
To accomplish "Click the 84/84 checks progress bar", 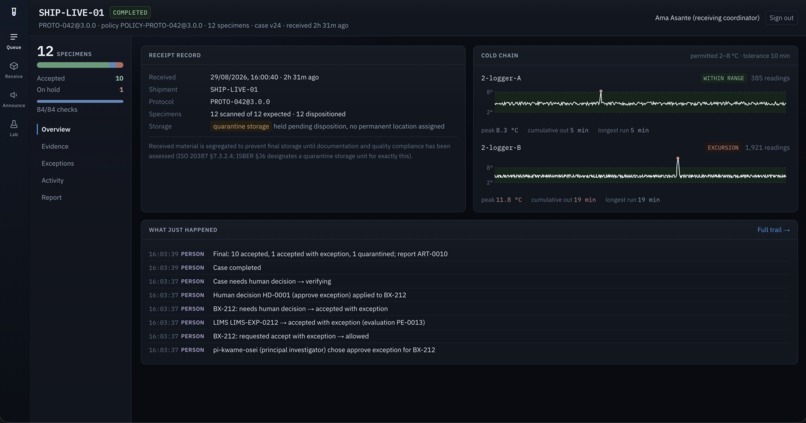I will point(80,101).
